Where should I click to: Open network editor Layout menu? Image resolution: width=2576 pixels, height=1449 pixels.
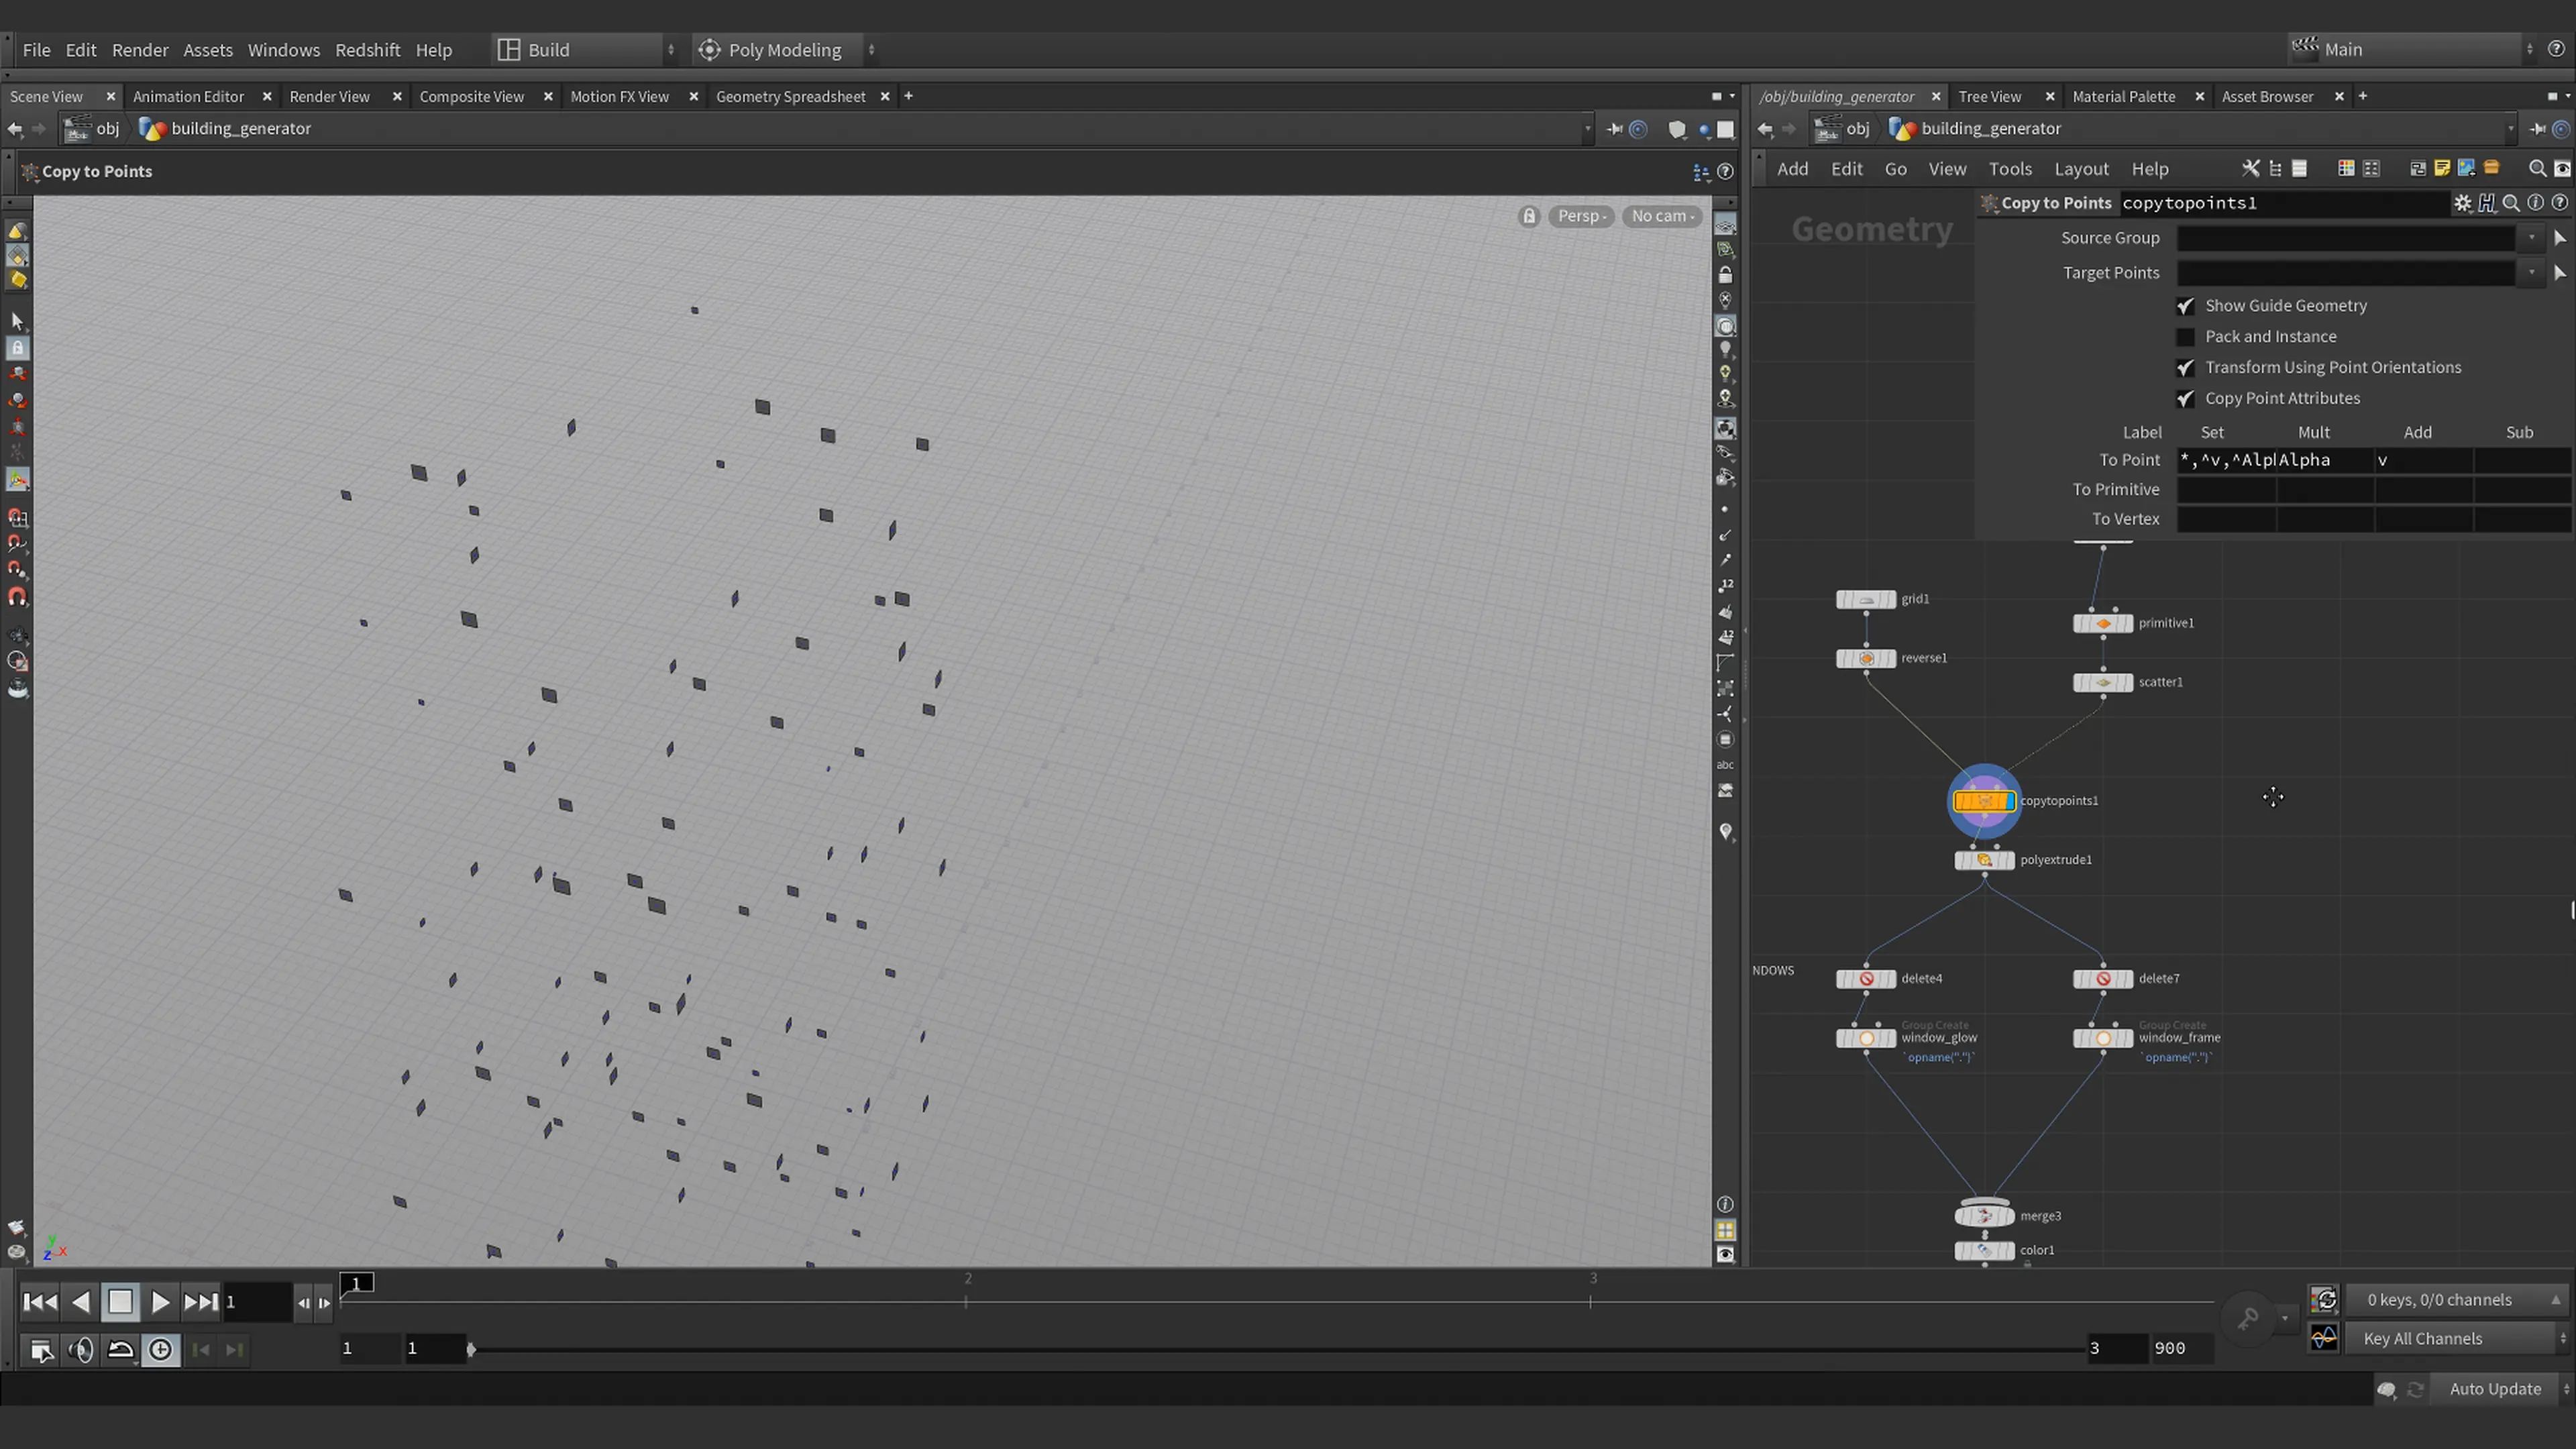[2081, 169]
